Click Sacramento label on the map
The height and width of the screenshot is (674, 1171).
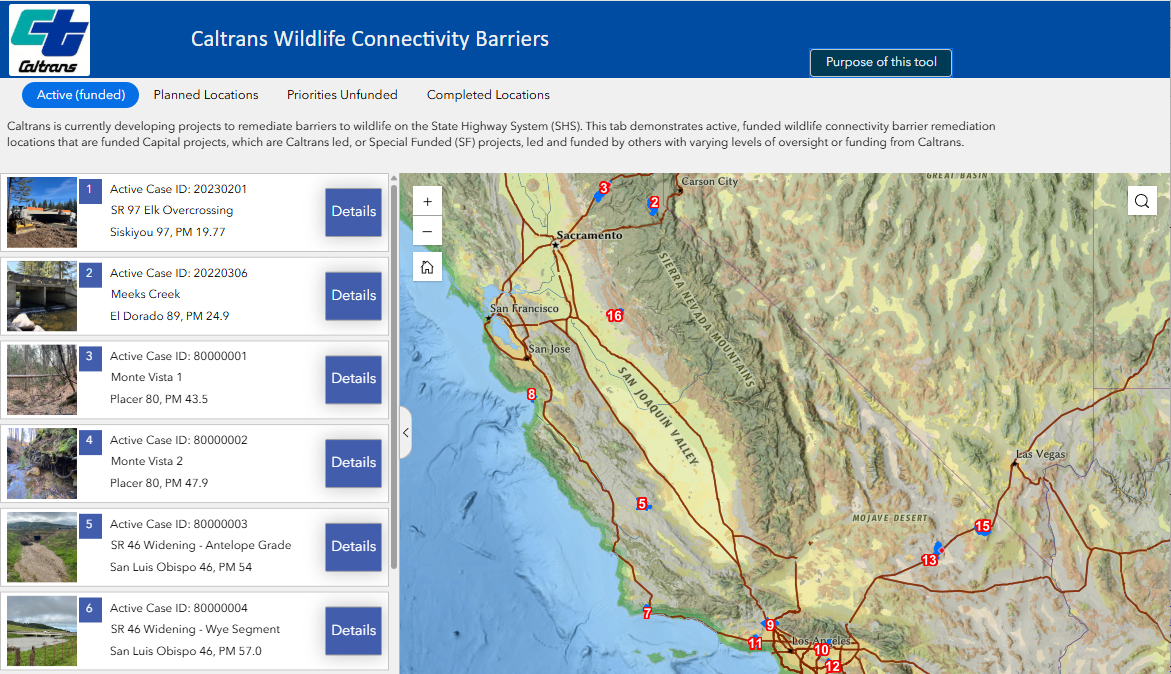pos(589,235)
